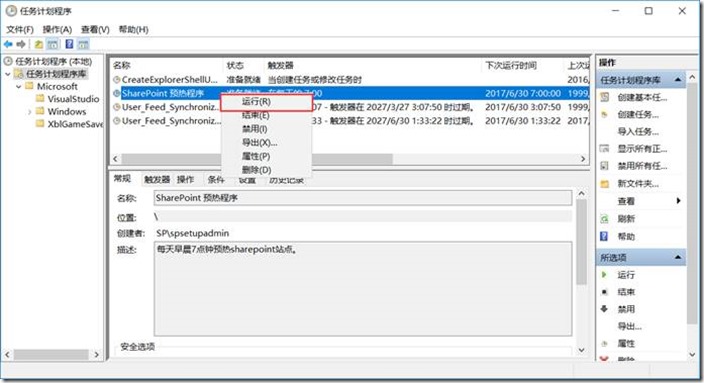Switch to the 条件 tab

pyautogui.click(x=216, y=180)
